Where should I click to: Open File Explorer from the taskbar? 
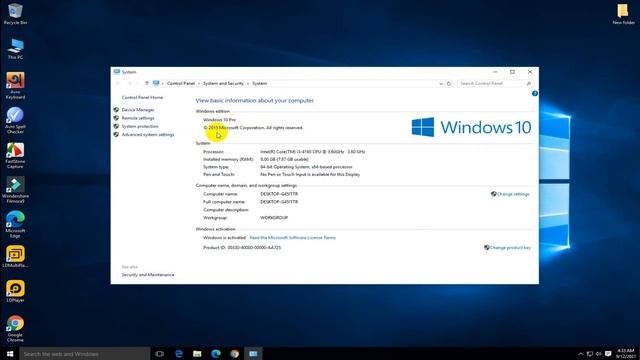pos(197,353)
